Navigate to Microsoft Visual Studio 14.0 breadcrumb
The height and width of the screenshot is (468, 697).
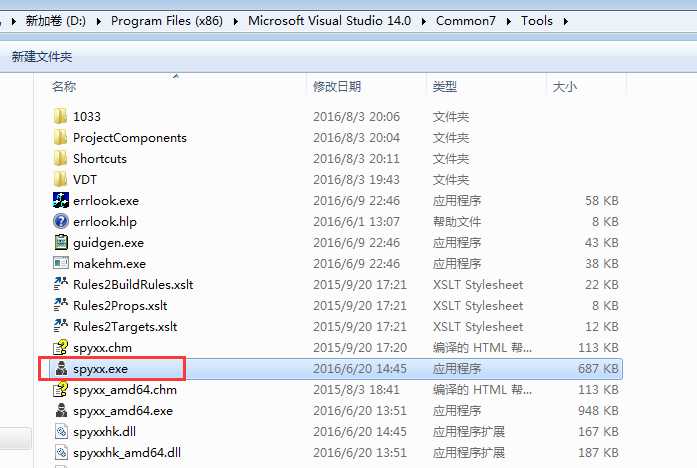pyautogui.click(x=329, y=21)
